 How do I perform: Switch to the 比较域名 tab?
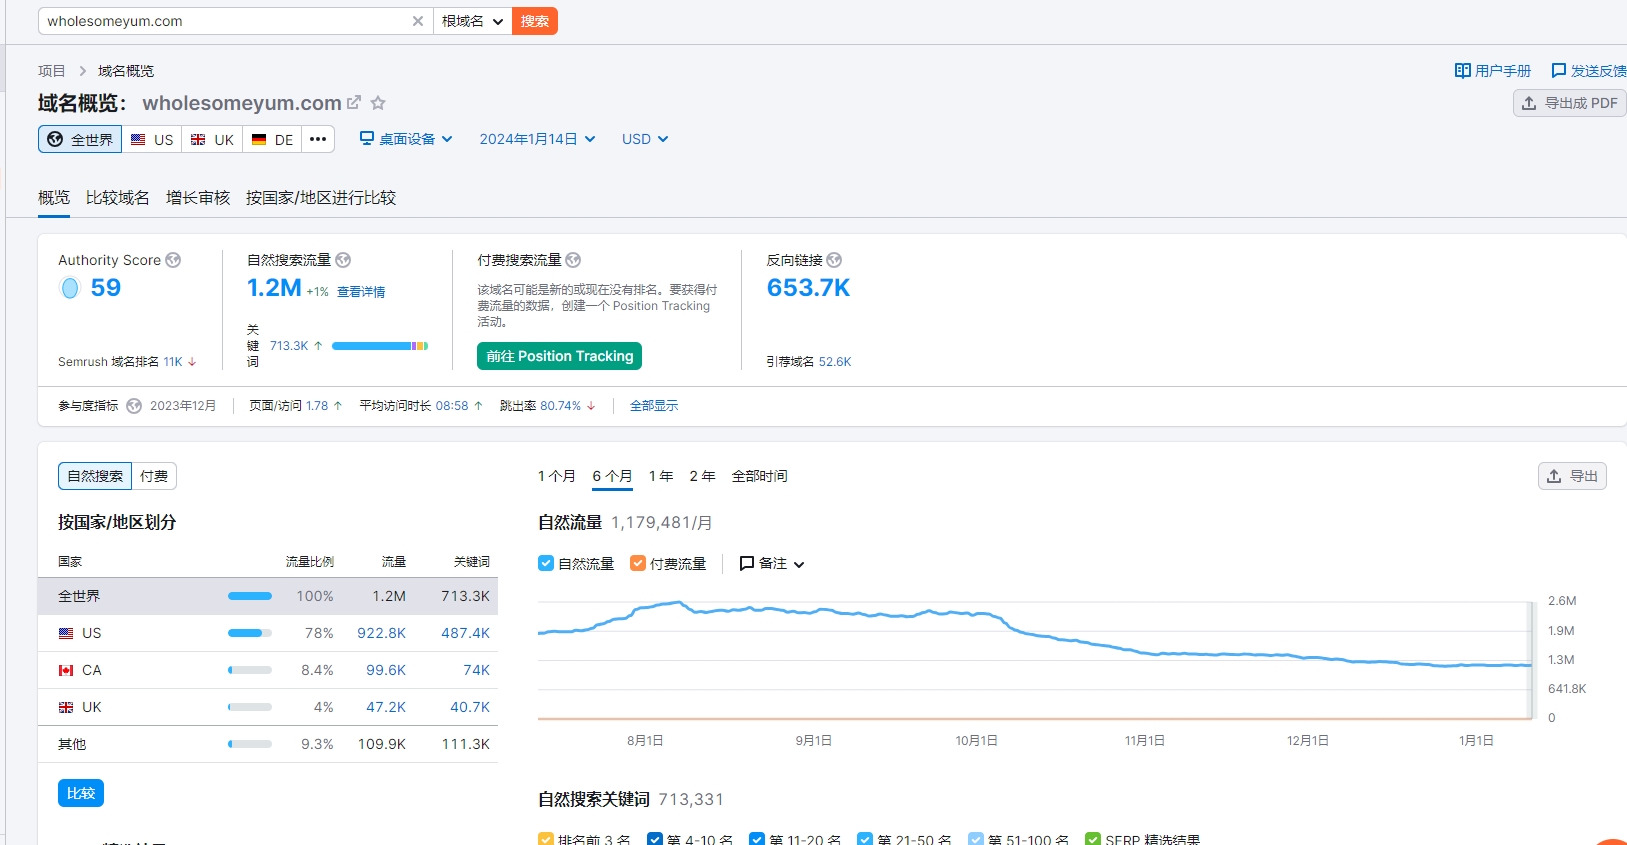point(118,198)
